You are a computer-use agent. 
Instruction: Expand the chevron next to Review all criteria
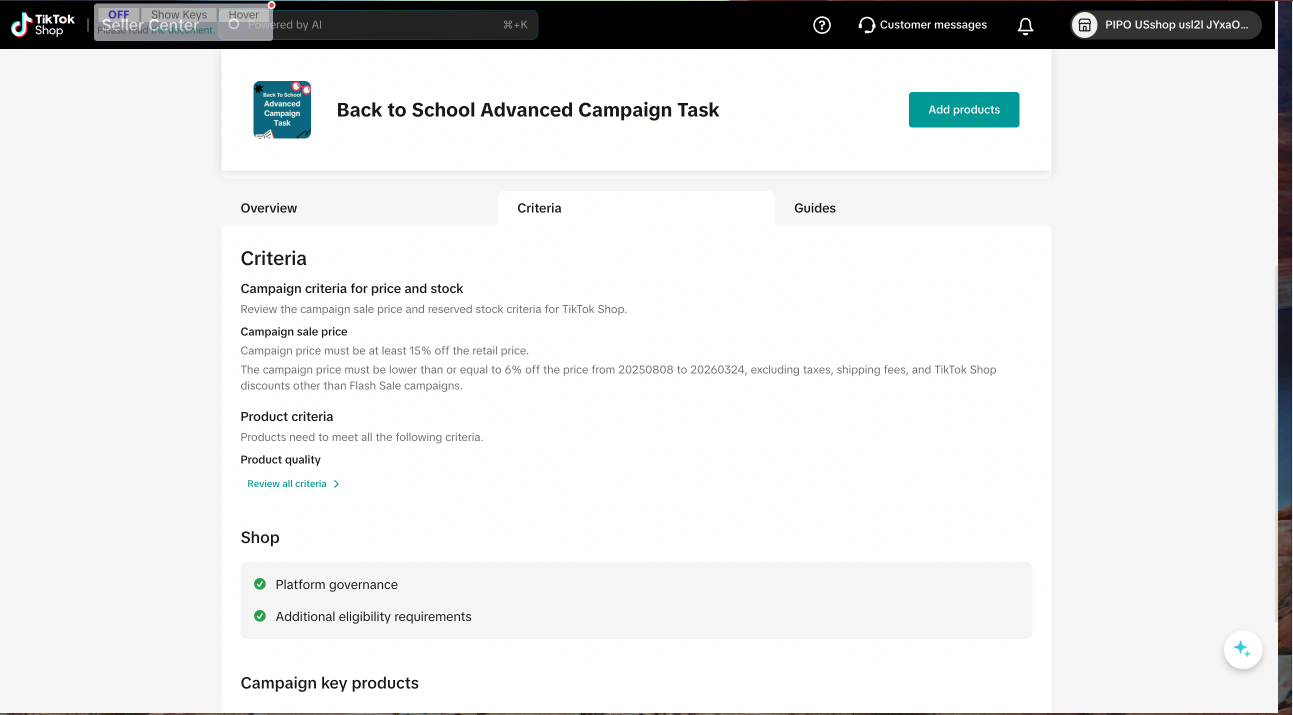(x=336, y=484)
